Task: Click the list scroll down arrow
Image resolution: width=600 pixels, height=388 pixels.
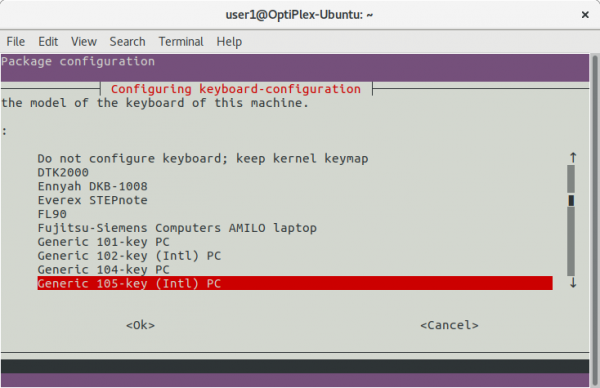Action: 572,283
